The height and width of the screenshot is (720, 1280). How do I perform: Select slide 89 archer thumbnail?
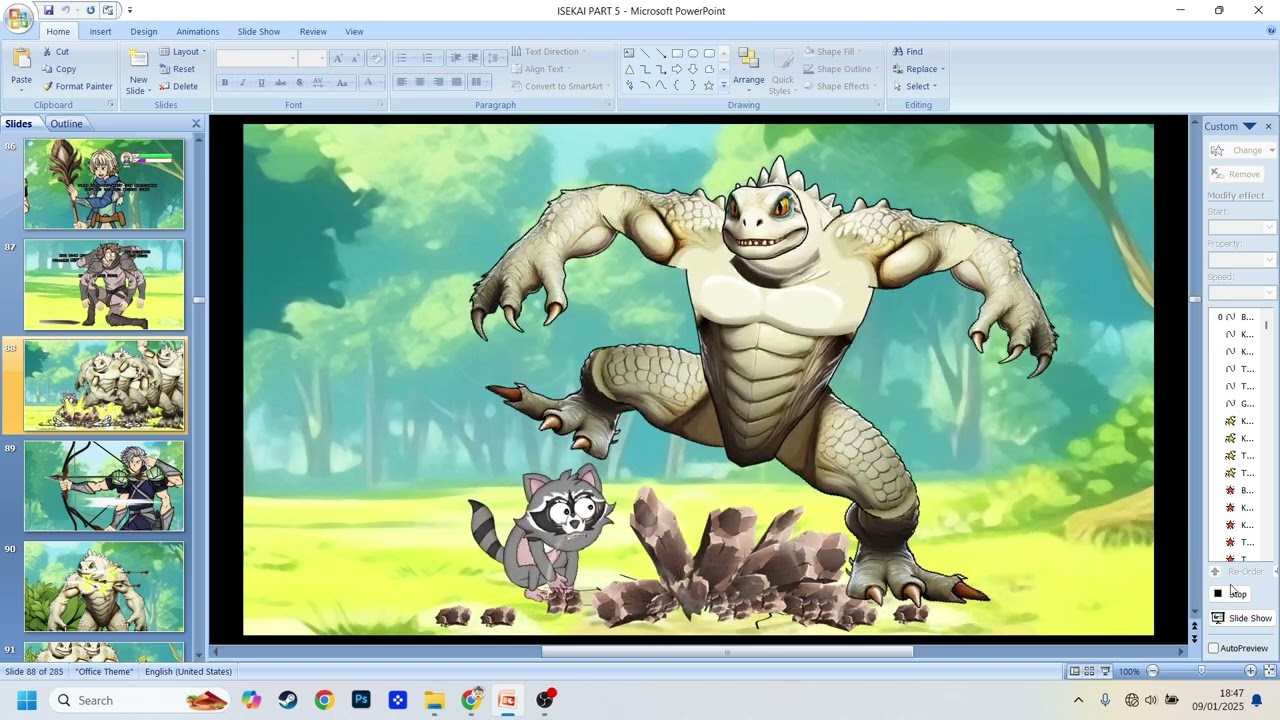point(104,486)
